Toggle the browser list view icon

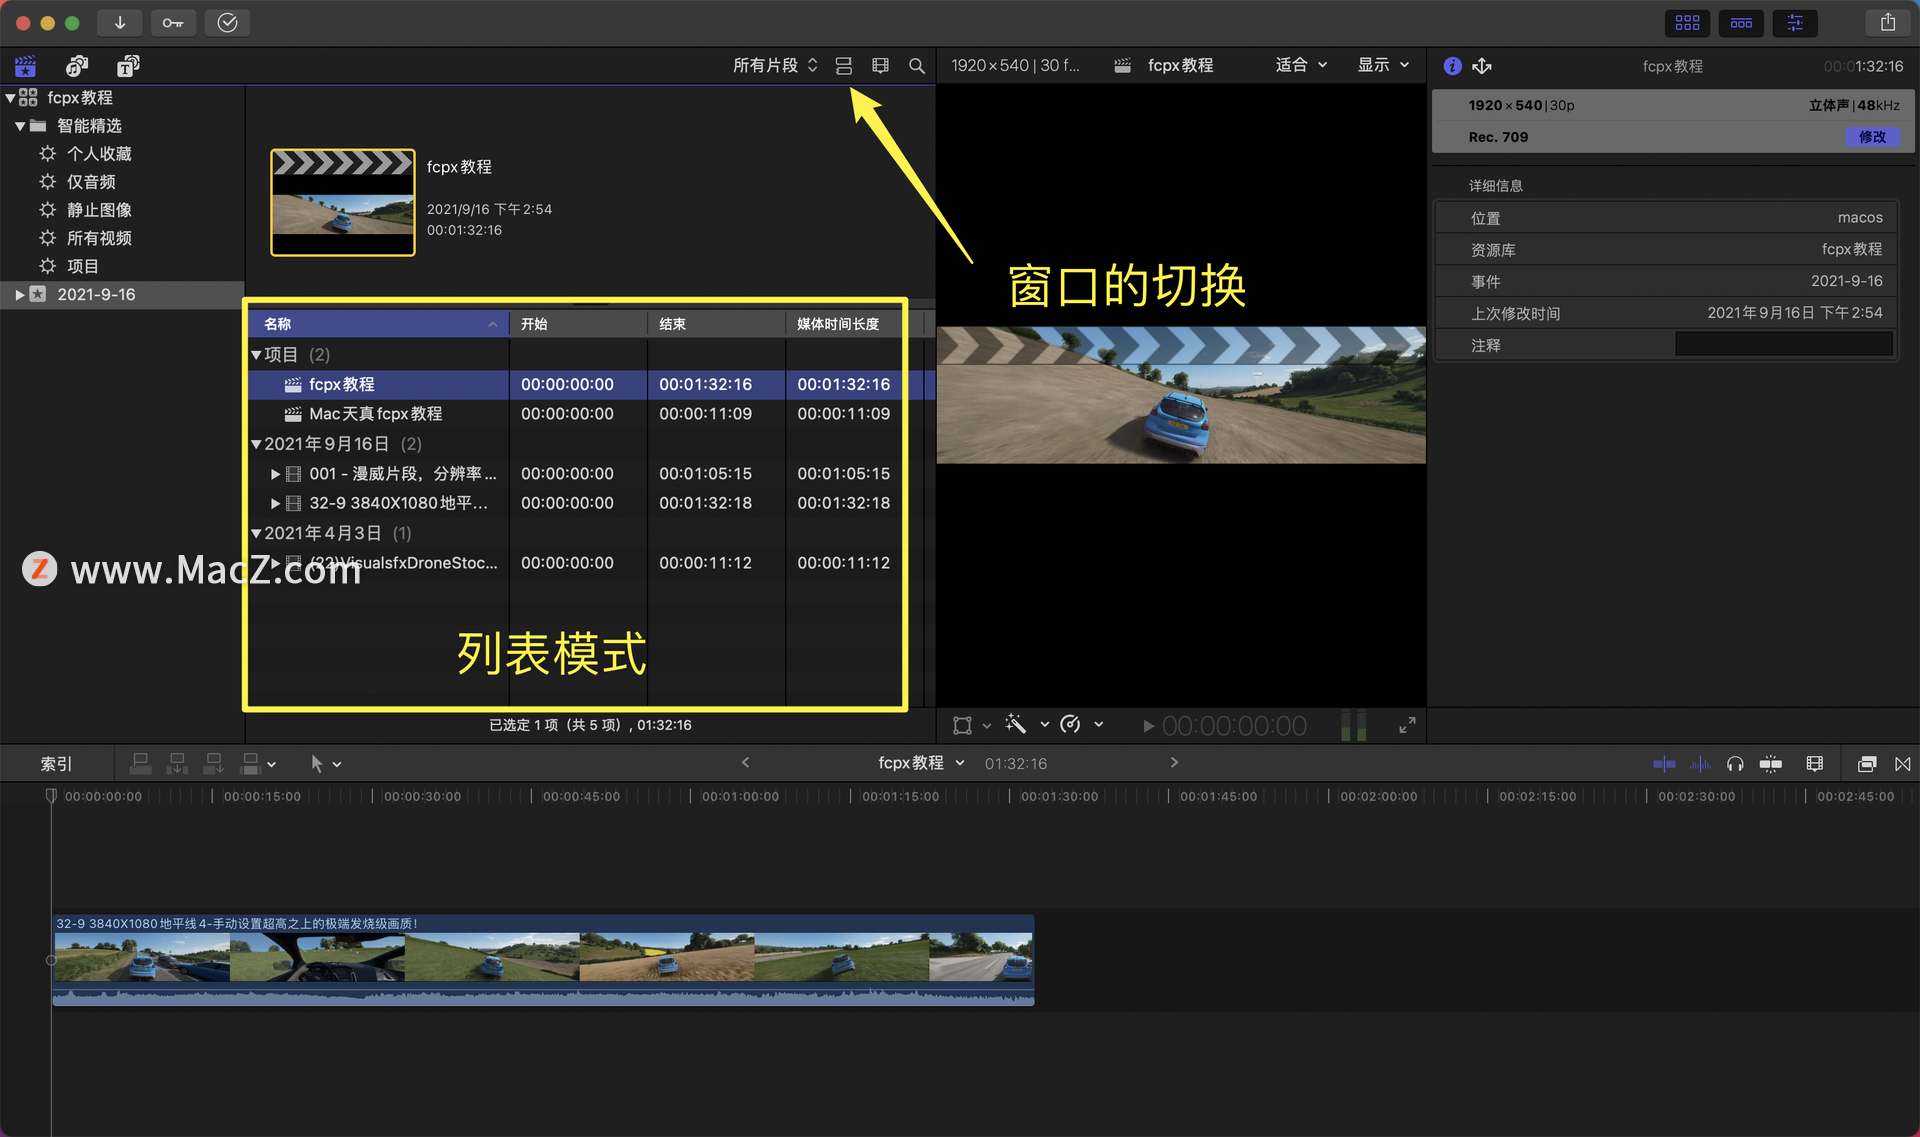[x=844, y=66]
